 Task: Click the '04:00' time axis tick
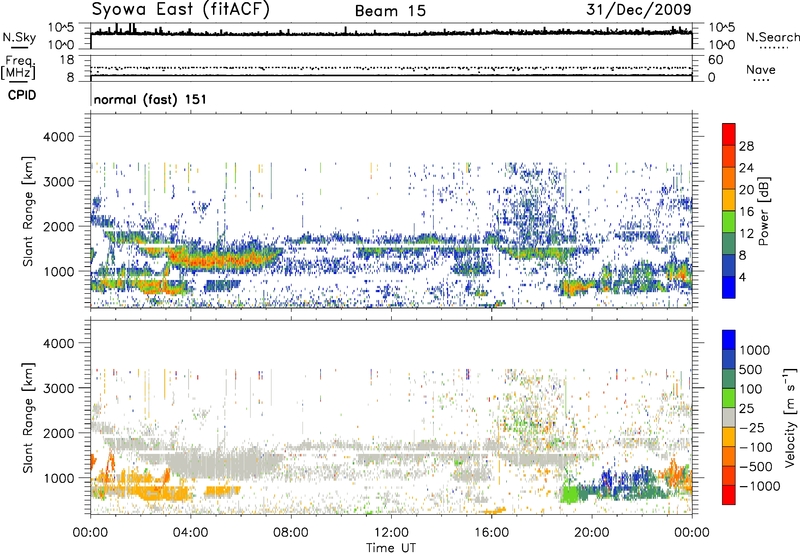(x=190, y=533)
